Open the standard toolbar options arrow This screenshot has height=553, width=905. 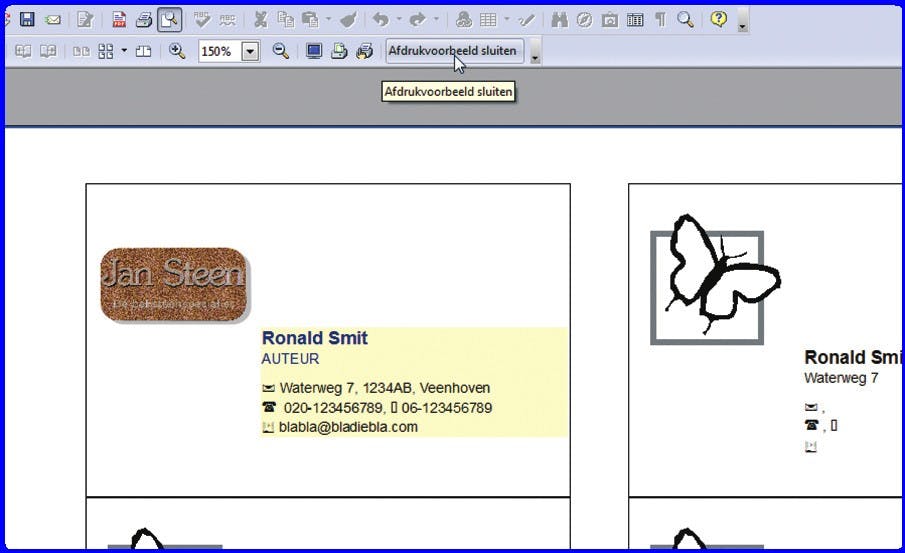742,21
